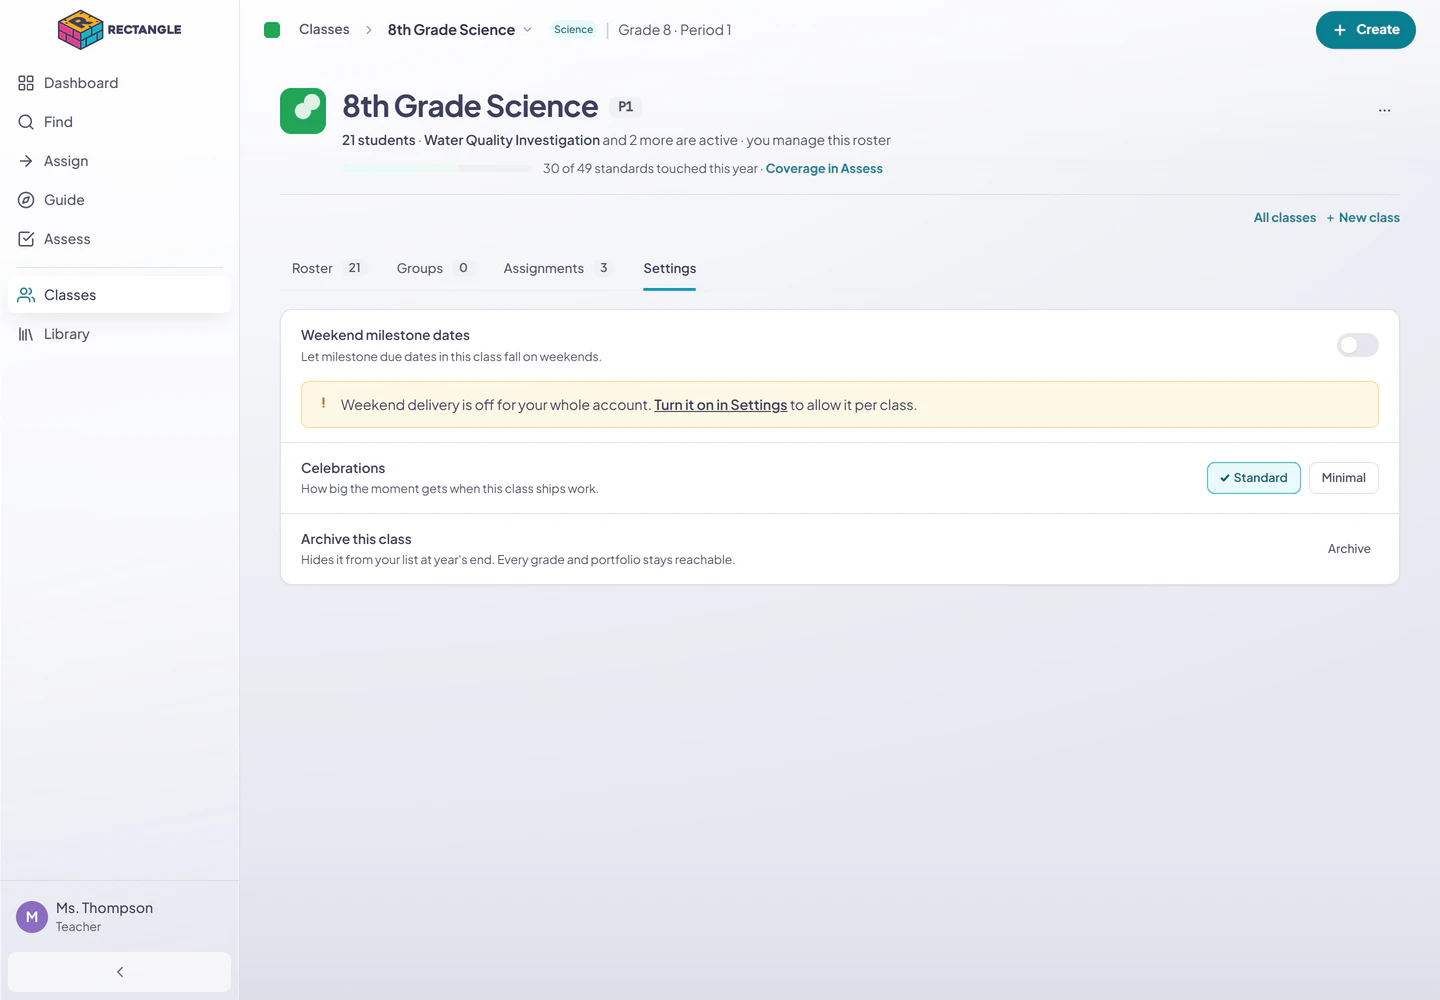This screenshot has height=1000, width=1440.
Task: Open the All classes link
Action: pos(1285,218)
